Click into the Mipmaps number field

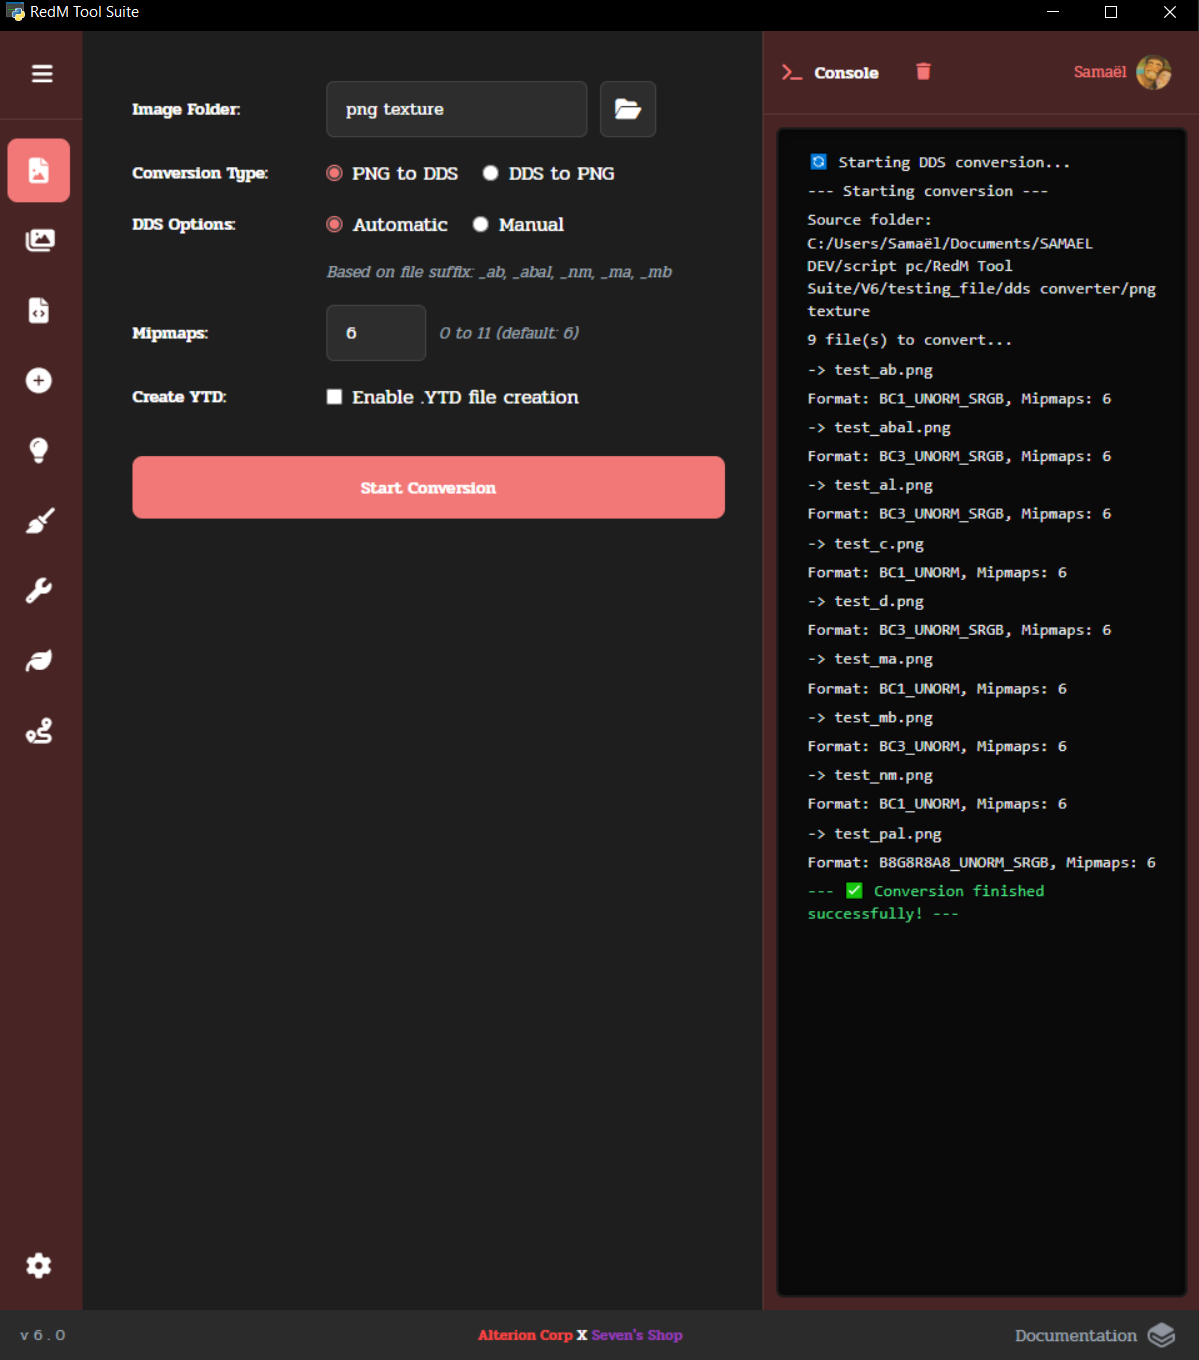pyautogui.click(x=376, y=333)
